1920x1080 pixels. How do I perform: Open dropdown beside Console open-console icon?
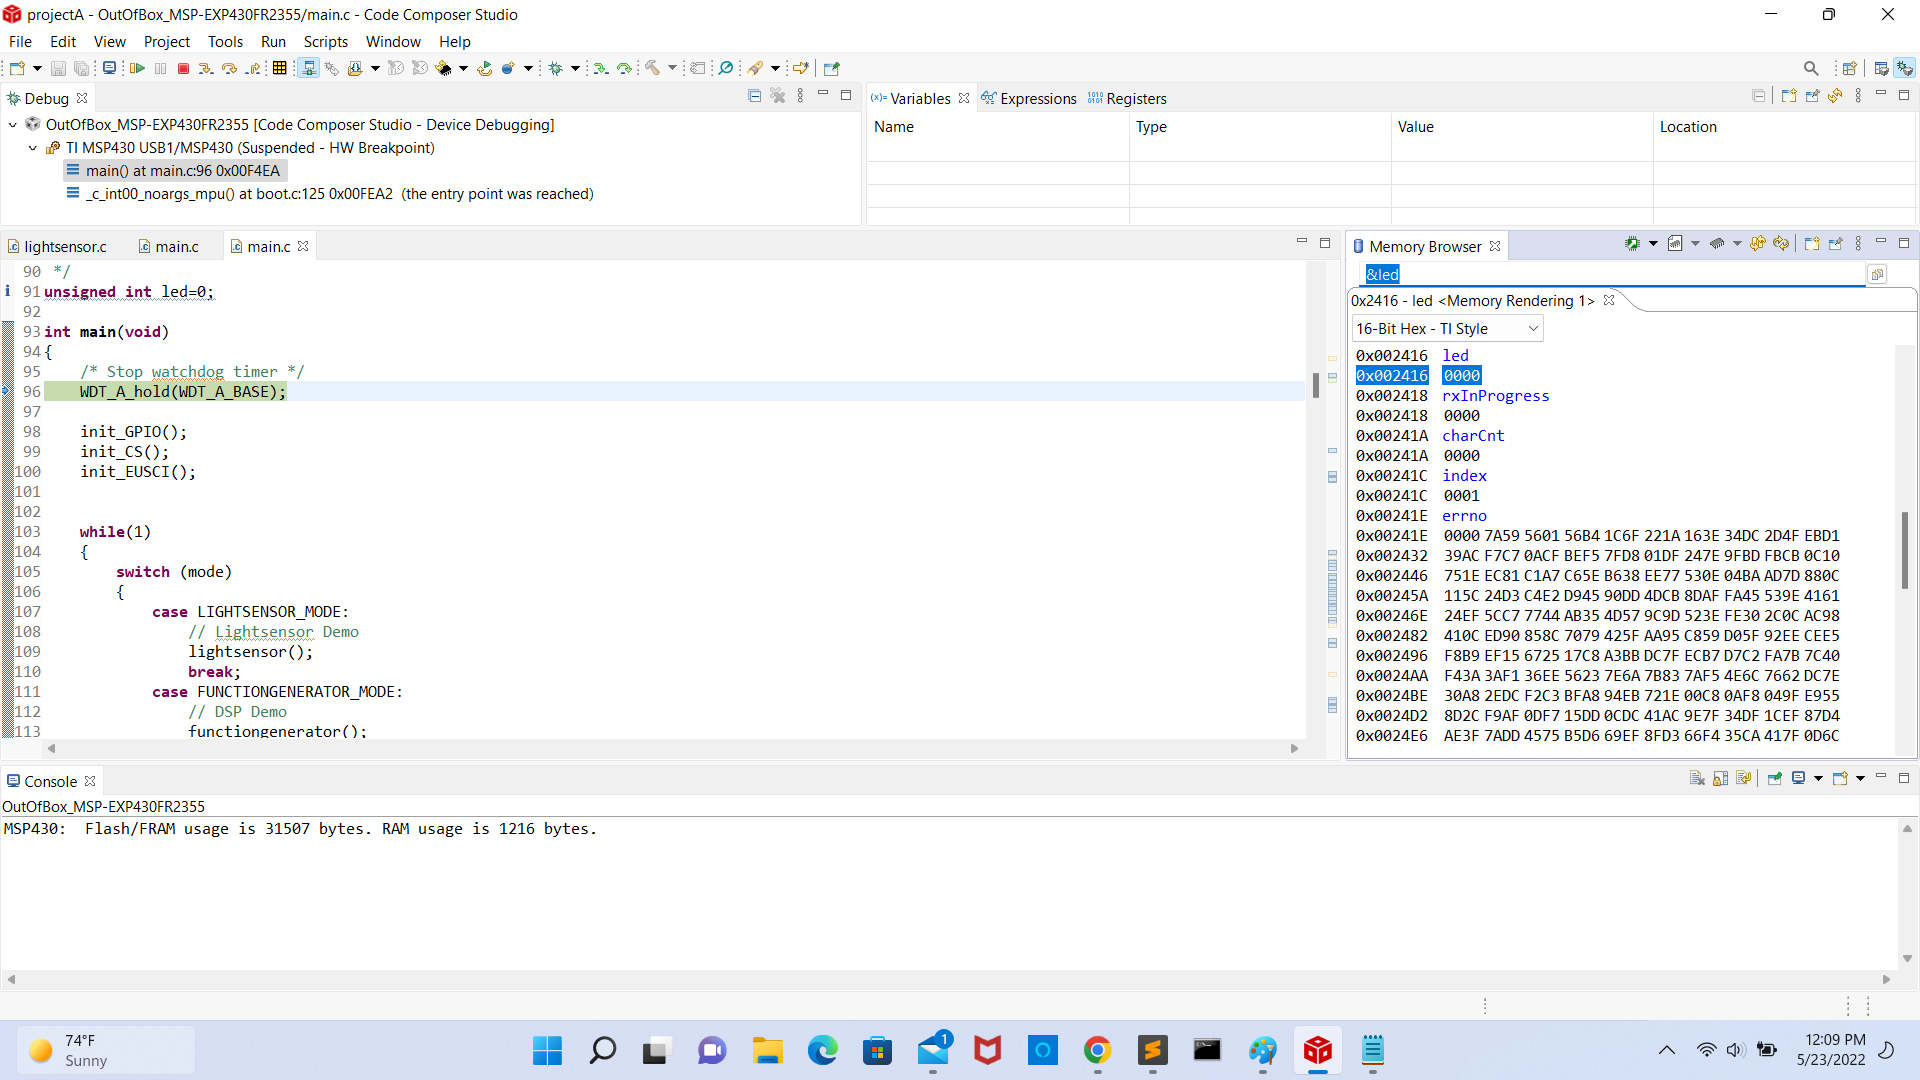point(1860,778)
